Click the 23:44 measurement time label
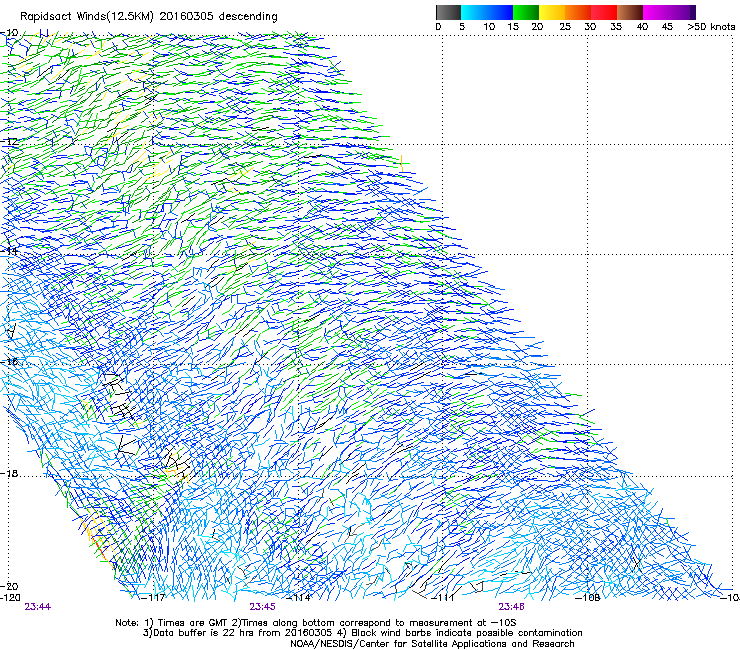The width and height of the screenshot is (740, 650). 38,607
